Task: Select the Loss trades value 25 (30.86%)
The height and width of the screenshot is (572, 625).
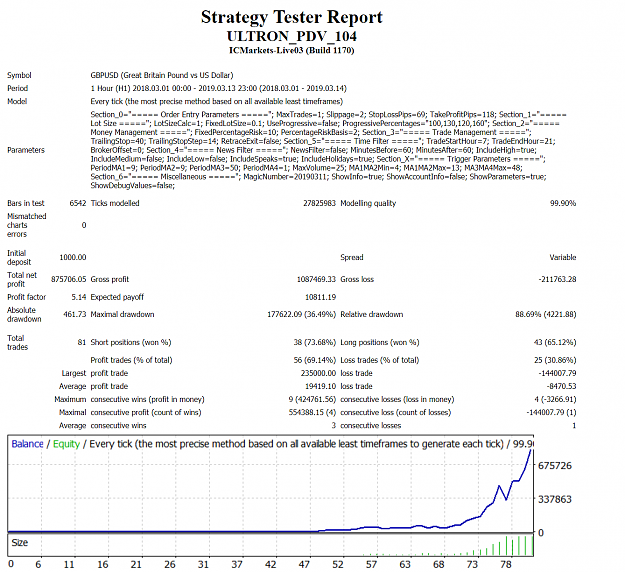Action: [x=555, y=360]
